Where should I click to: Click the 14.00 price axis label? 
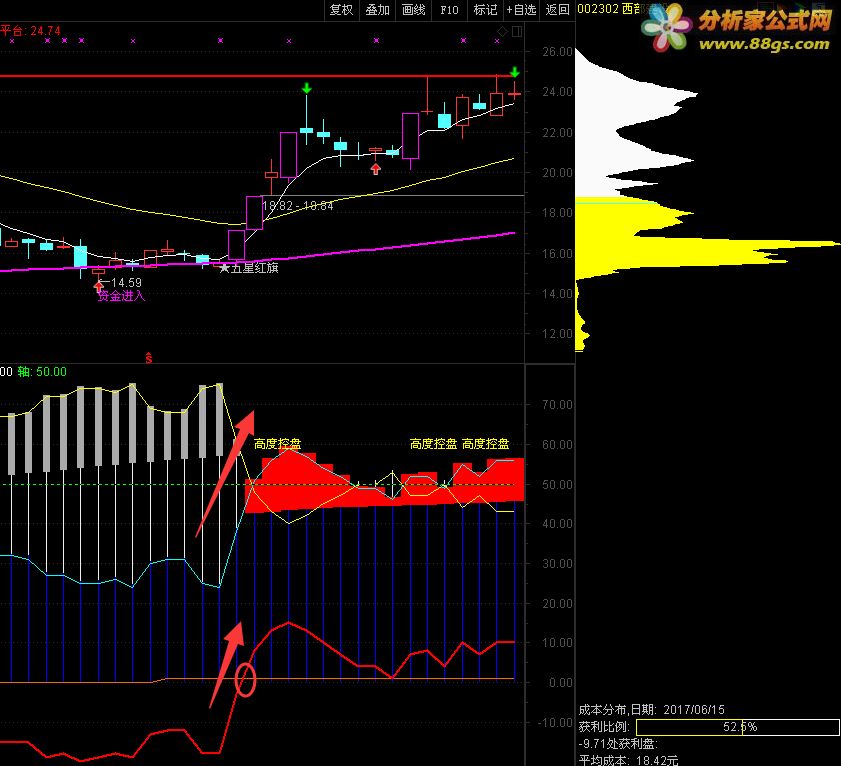coord(557,293)
